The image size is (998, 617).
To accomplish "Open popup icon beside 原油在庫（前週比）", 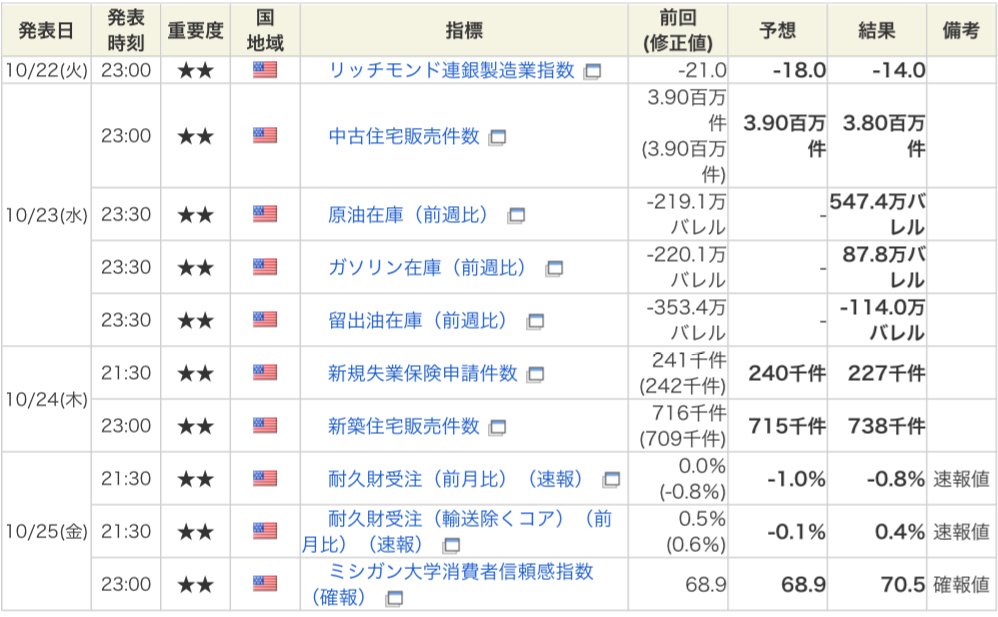I will pyautogui.click(x=516, y=216).
